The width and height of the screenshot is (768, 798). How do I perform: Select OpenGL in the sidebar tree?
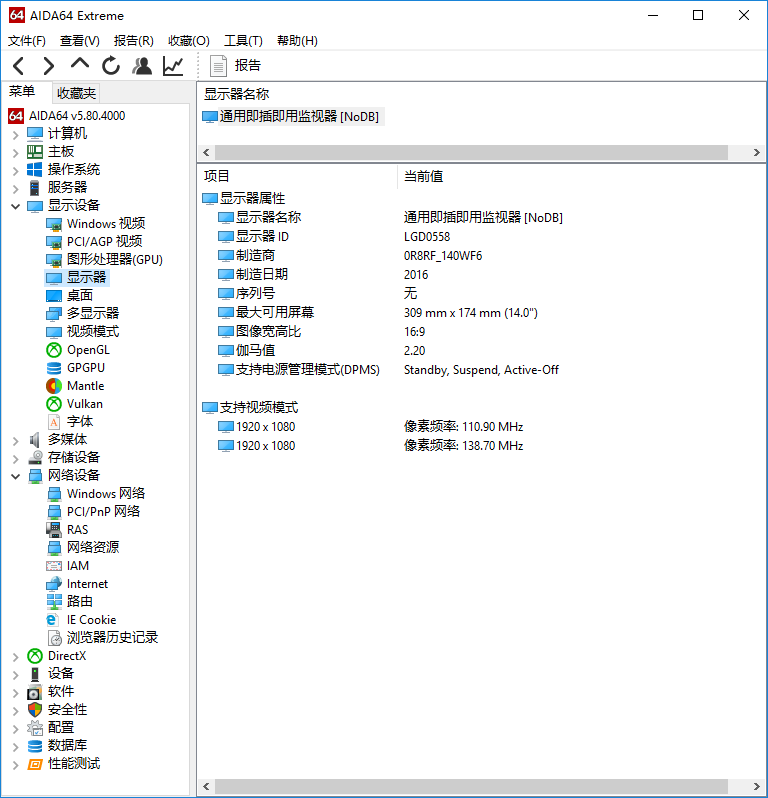(x=88, y=350)
